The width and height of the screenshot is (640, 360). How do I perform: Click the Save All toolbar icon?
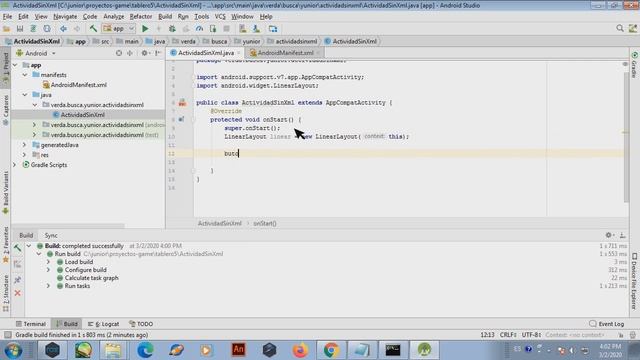pyautogui.click(x=20, y=29)
